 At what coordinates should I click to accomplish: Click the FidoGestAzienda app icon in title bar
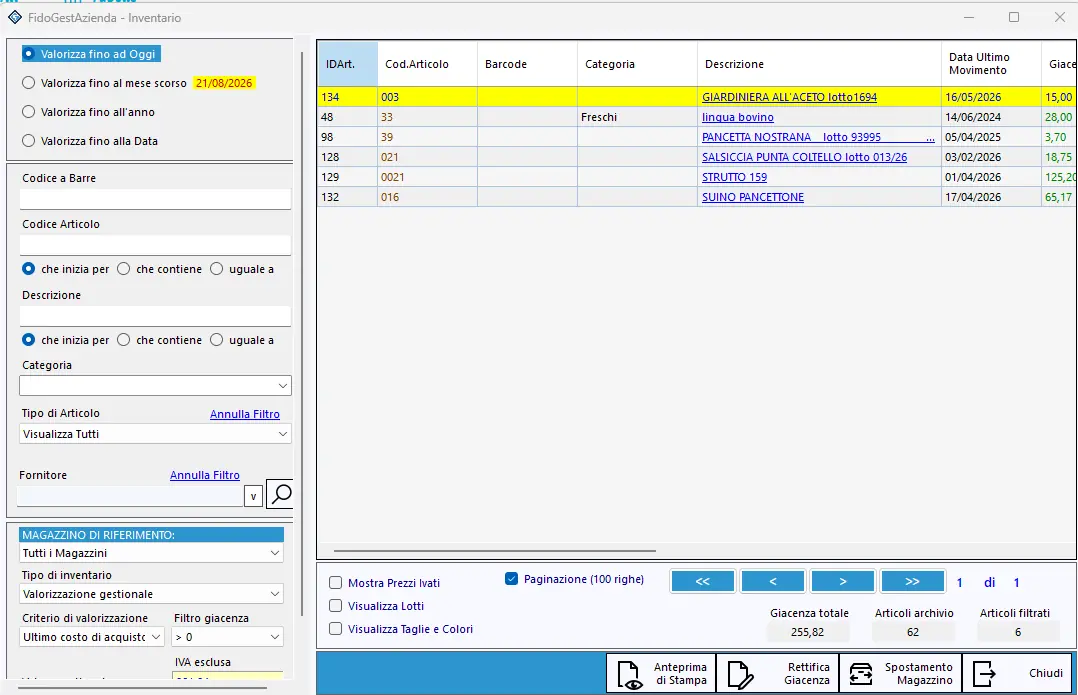click(15, 17)
